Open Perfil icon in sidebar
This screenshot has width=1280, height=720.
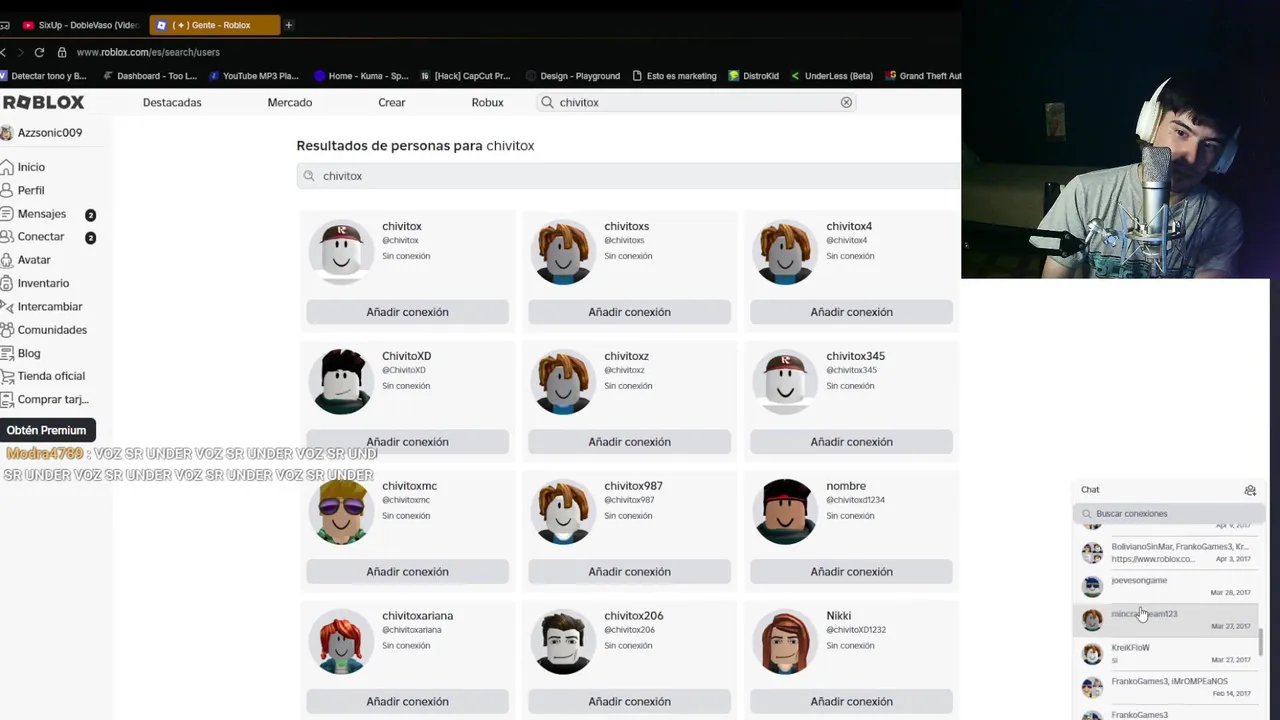tap(7, 190)
